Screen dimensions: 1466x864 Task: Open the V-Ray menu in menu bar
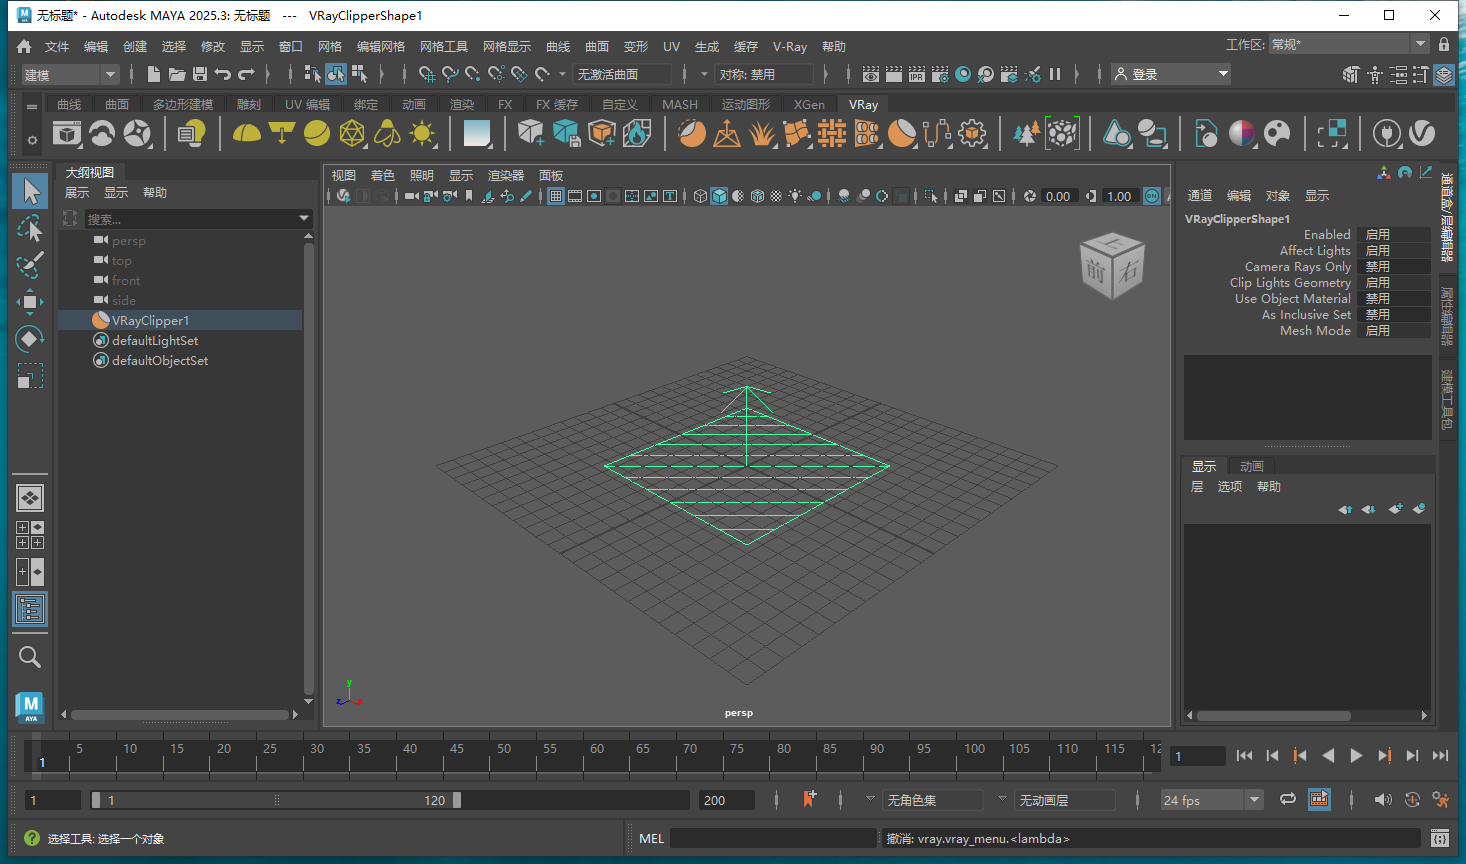coord(789,46)
